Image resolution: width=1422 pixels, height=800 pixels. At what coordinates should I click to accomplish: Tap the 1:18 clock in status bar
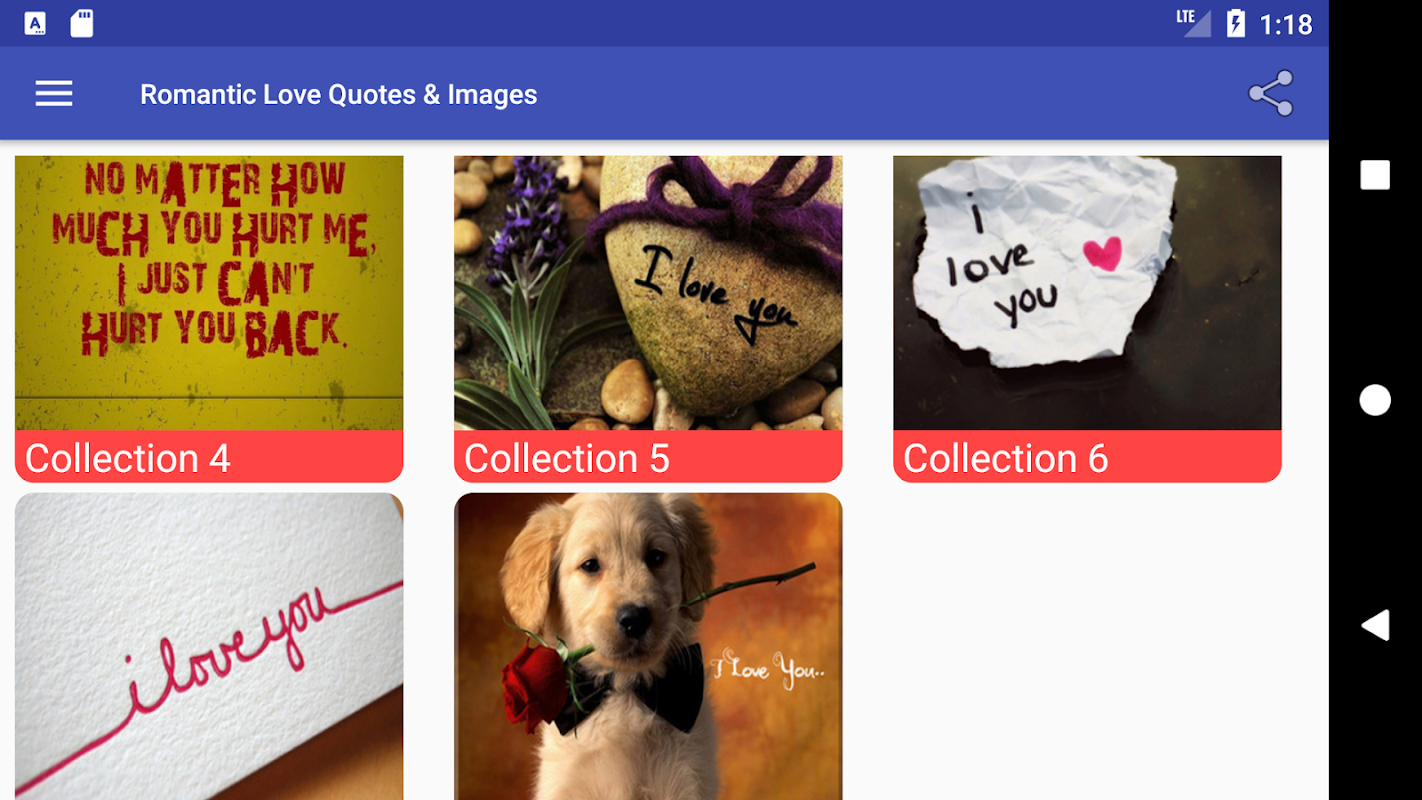coord(1285,24)
